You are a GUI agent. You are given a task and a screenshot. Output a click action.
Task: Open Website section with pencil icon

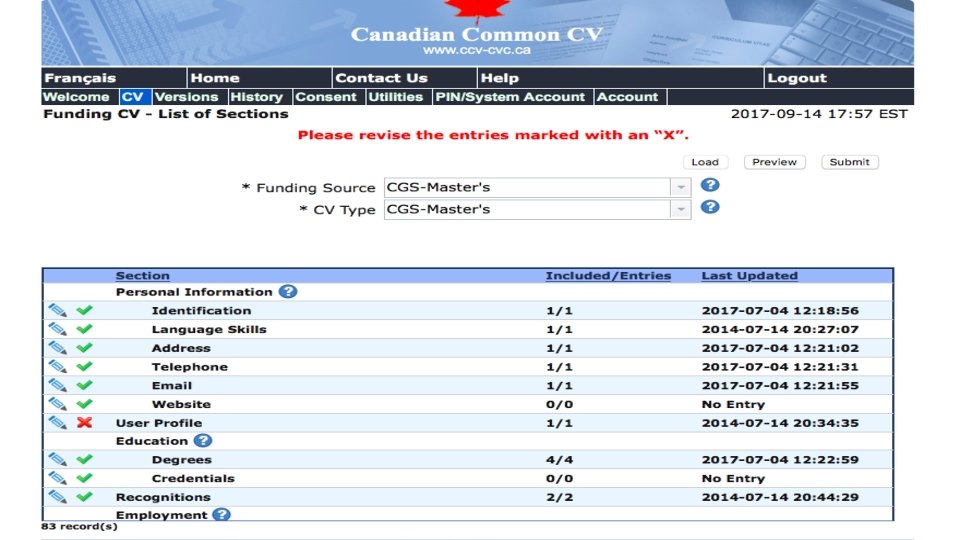[x=58, y=404]
